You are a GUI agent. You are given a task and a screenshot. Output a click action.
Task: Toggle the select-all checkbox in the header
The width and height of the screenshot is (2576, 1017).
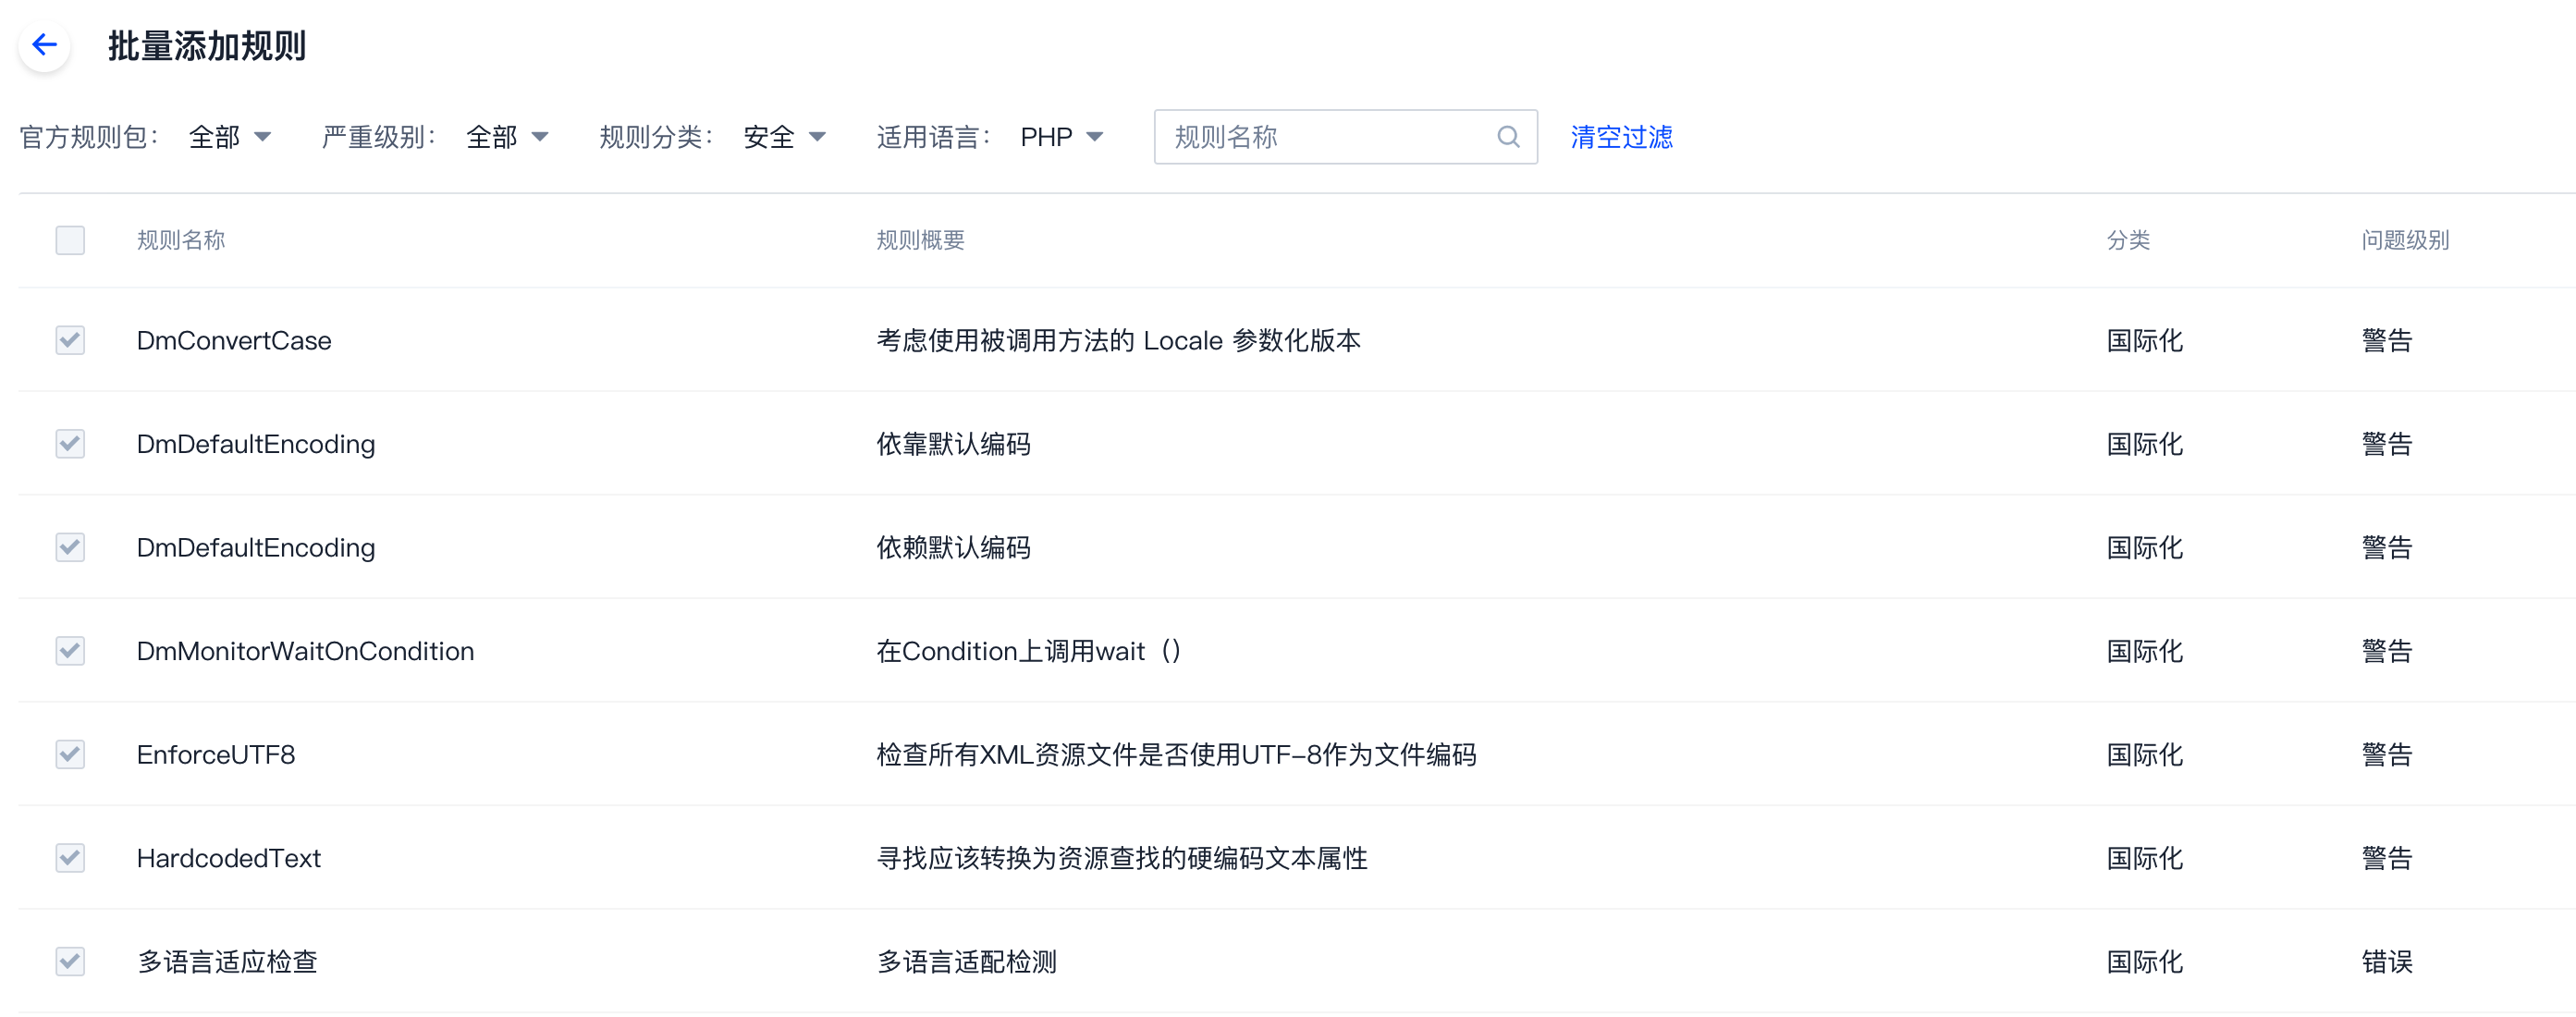click(x=69, y=240)
